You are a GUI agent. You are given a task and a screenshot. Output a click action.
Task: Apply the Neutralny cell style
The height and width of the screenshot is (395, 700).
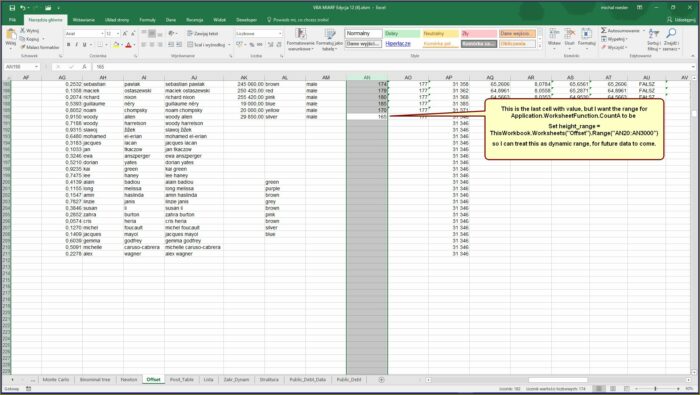[x=441, y=33]
